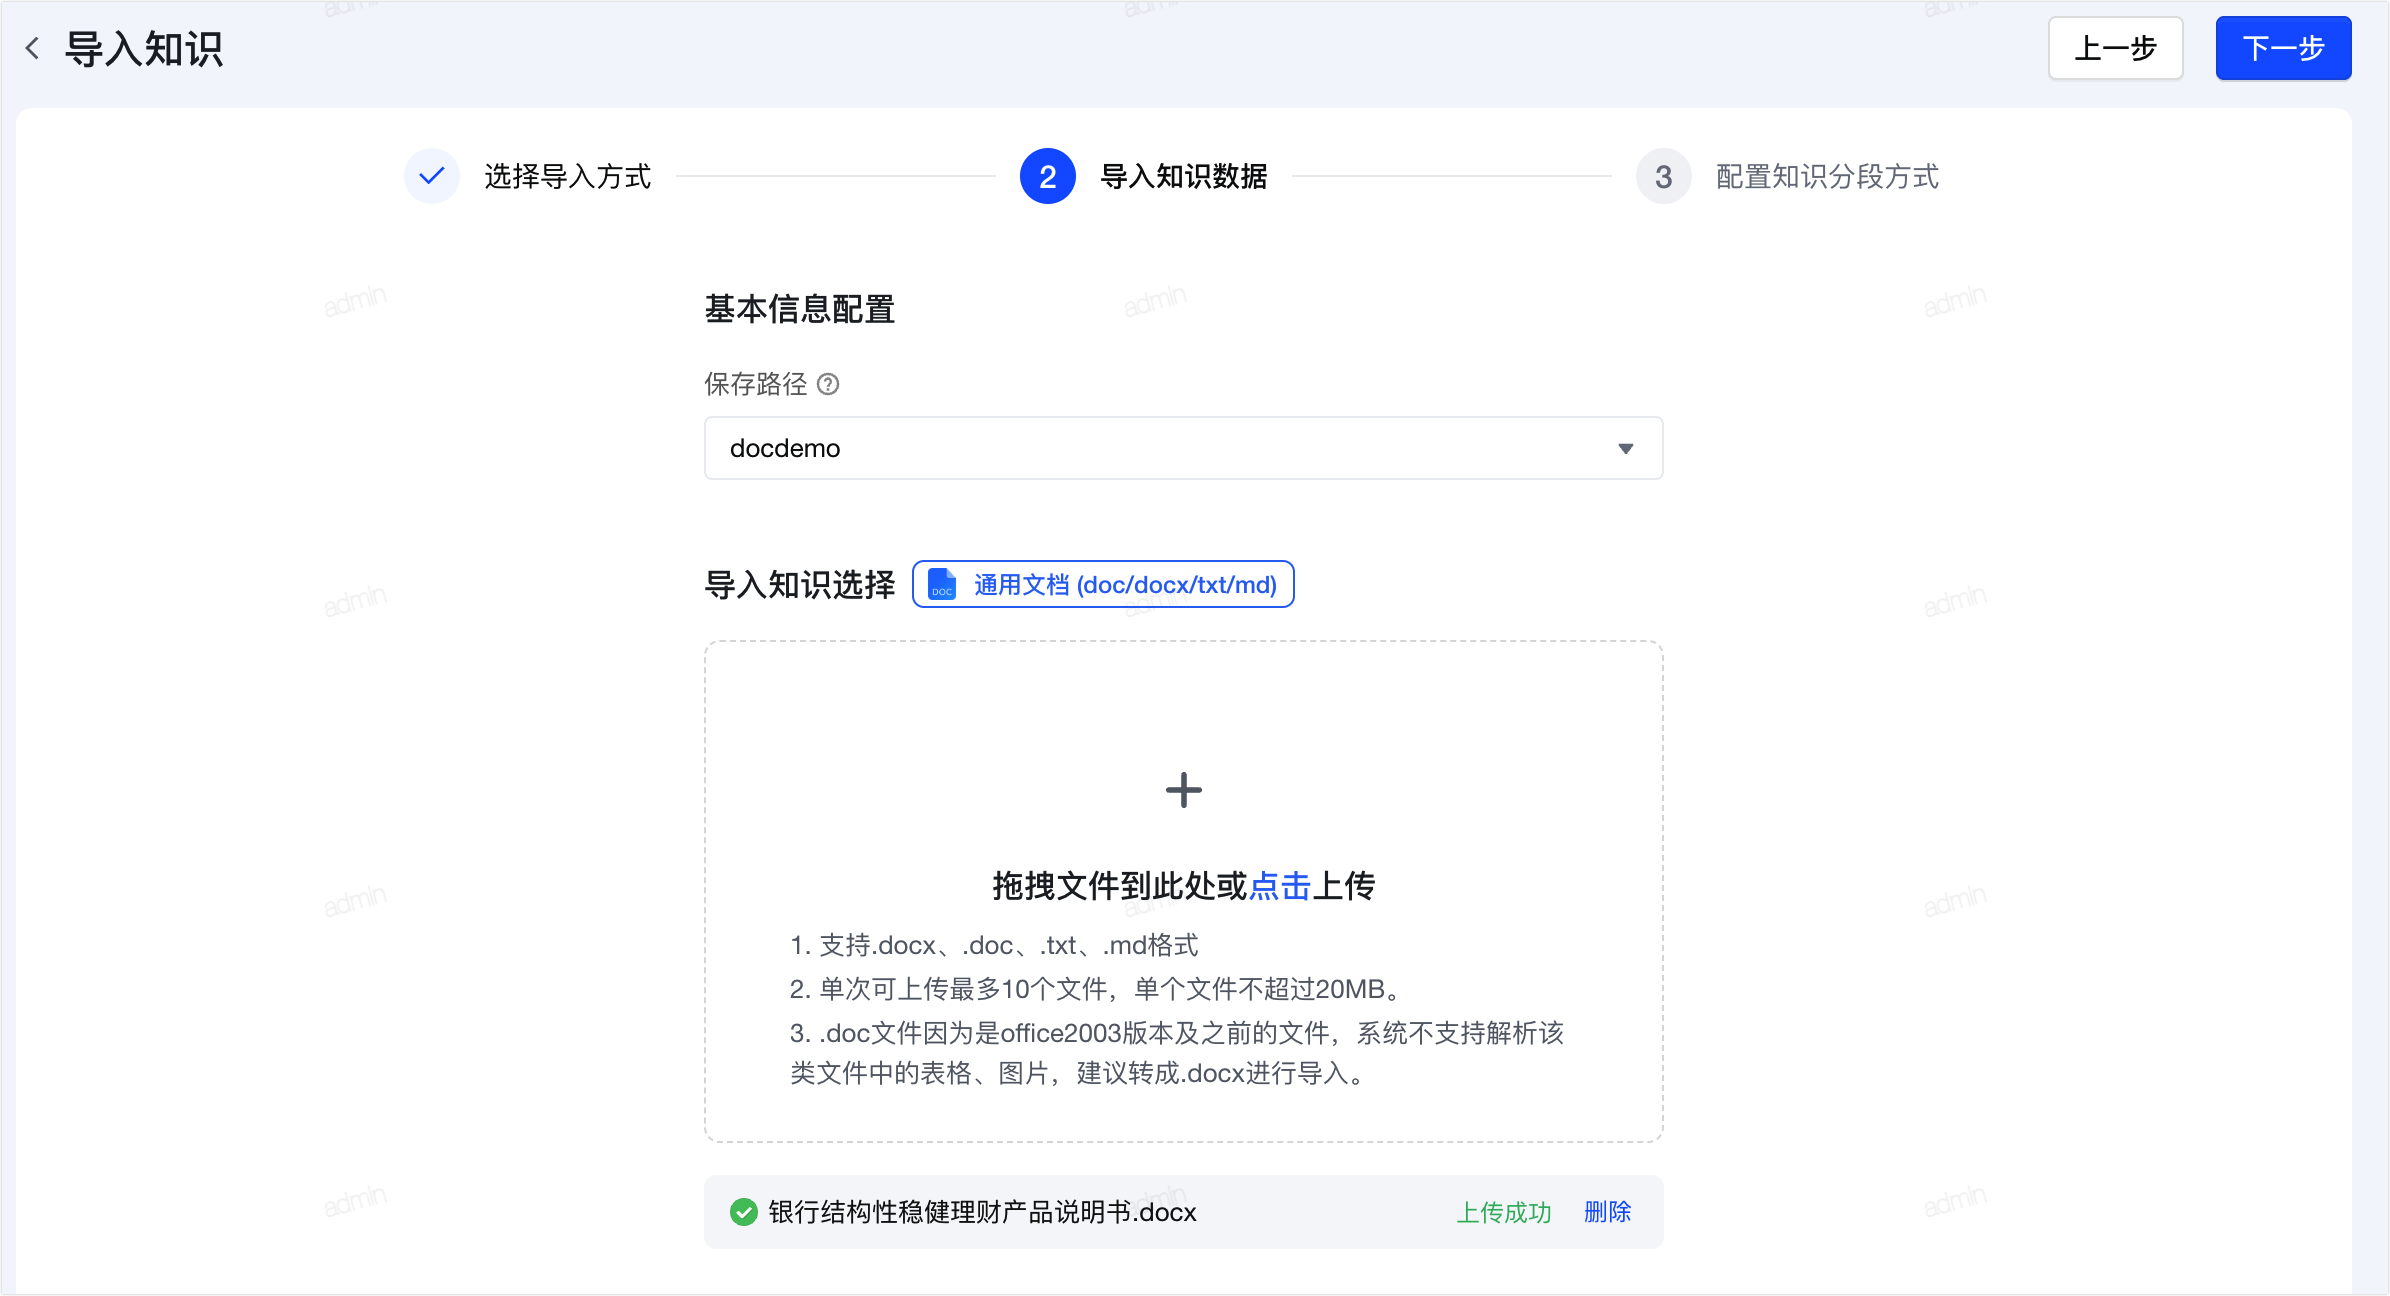Select the 配置知识分段方式 step label
The image size is (2390, 1296).
point(1827,176)
